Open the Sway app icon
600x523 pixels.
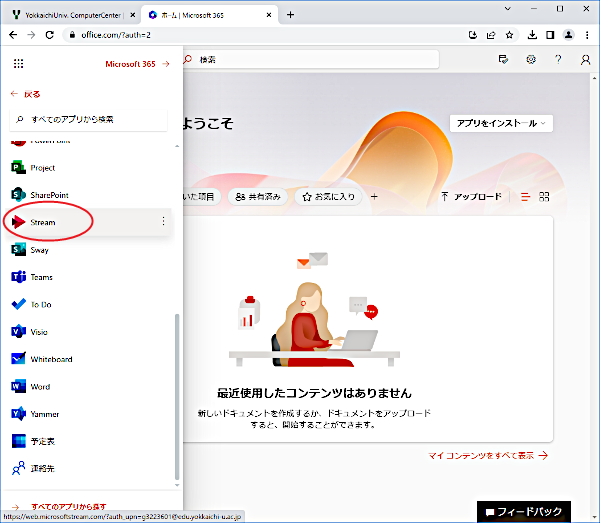coord(18,250)
